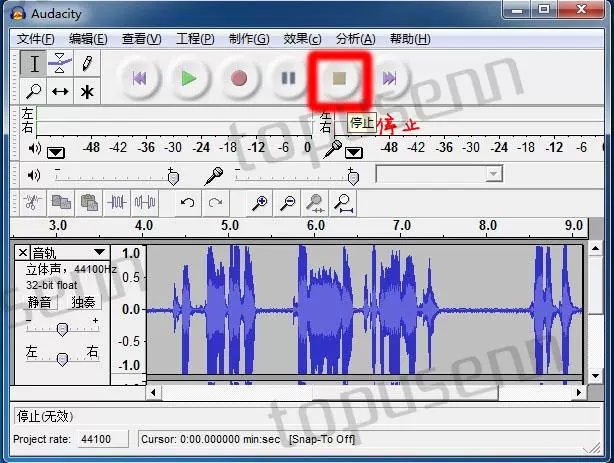Redo the last undone action
Image resolution: width=614 pixels, height=463 pixels.
[x=215, y=203]
